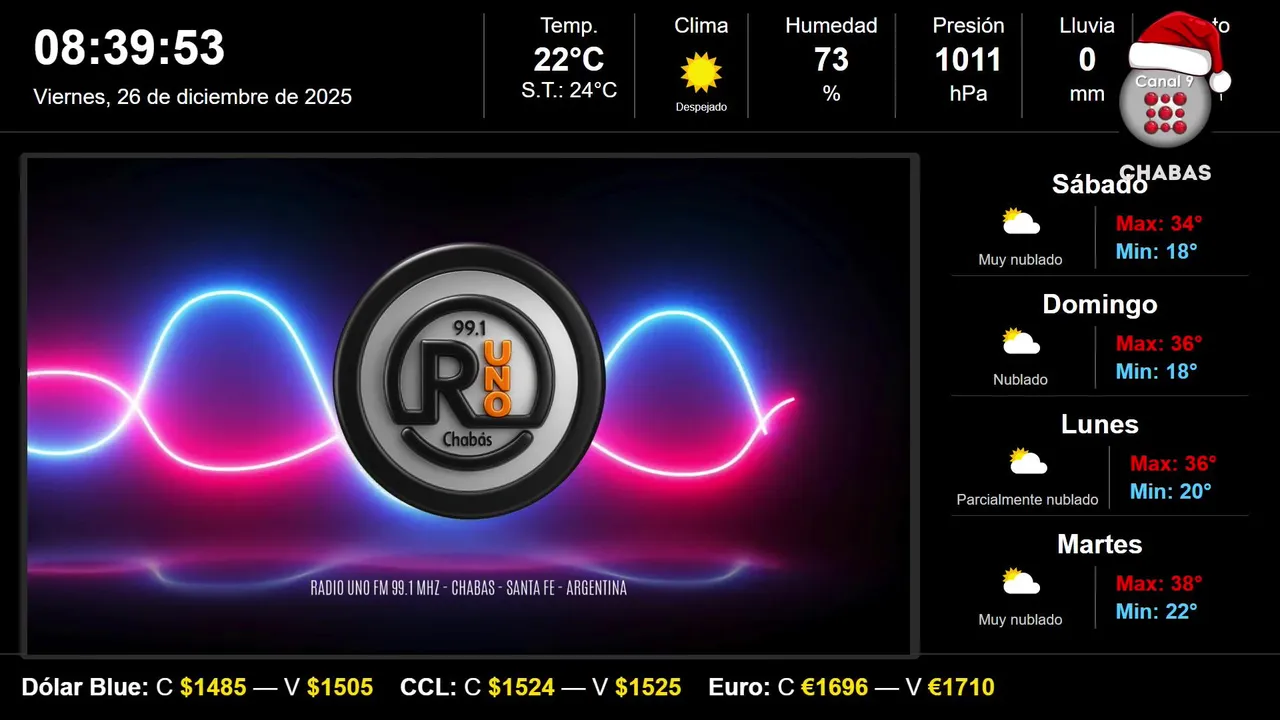
Task: Click the Lluvia 0 value
Action: click(1087, 60)
